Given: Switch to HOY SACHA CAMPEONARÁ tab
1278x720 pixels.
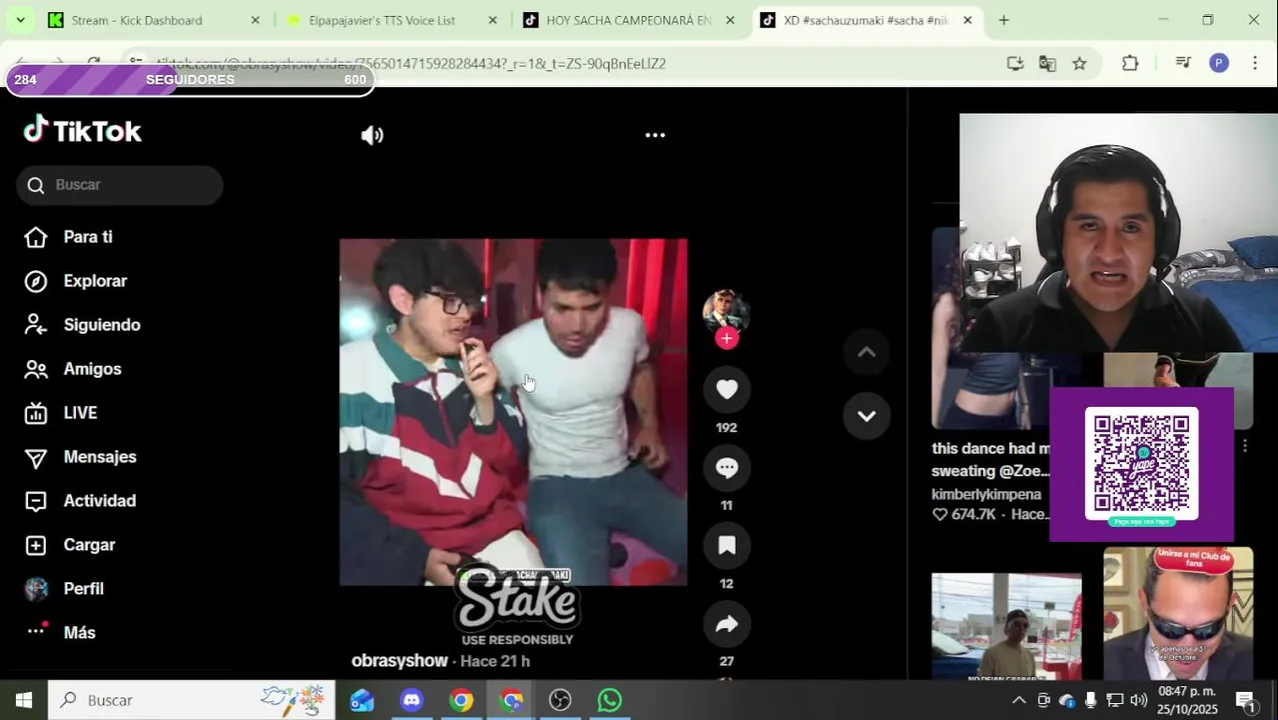Looking at the screenshot, I should (628, 20).
